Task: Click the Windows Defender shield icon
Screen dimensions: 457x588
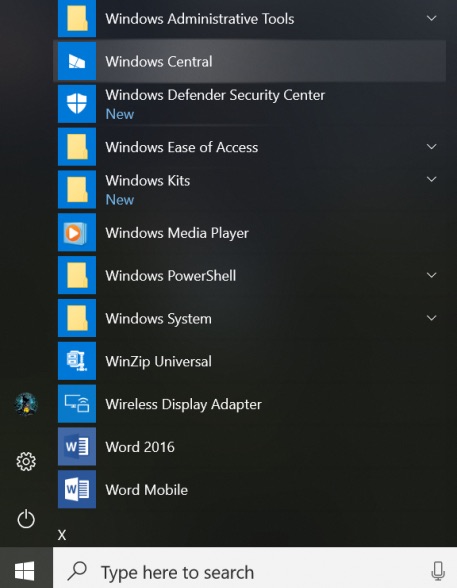Action: [77, 104]
